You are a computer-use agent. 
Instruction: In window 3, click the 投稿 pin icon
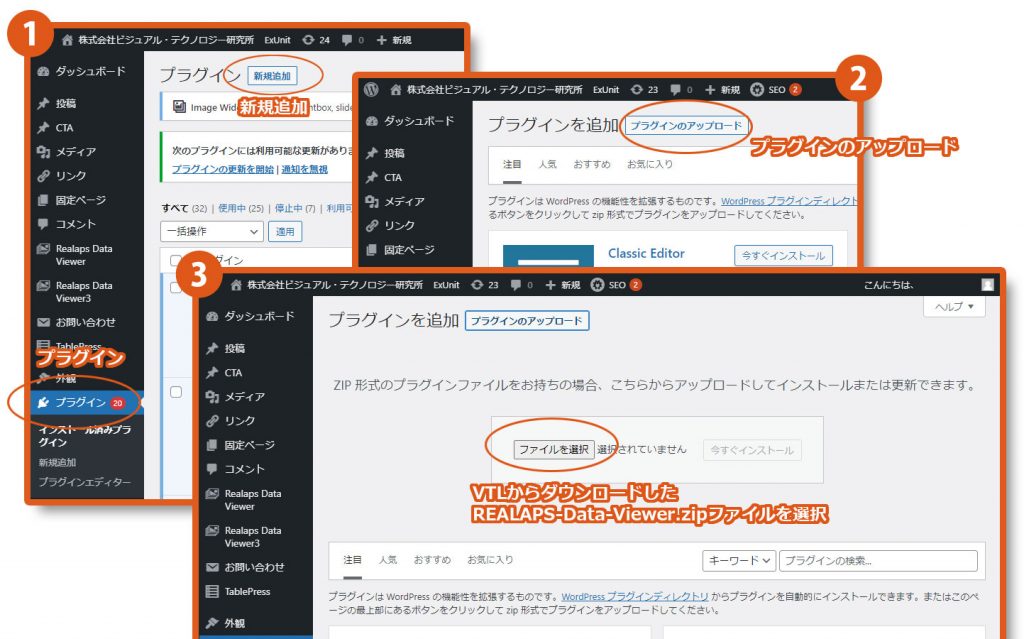tap(212, 348)
